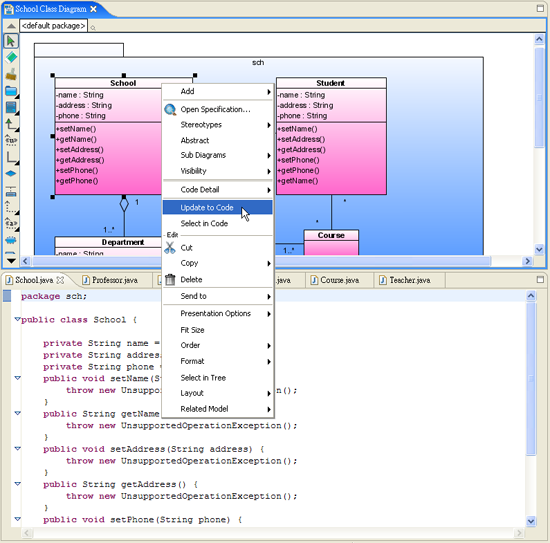Expand the Order submenu
Viewport: 550px width, 543px height.
217,346
